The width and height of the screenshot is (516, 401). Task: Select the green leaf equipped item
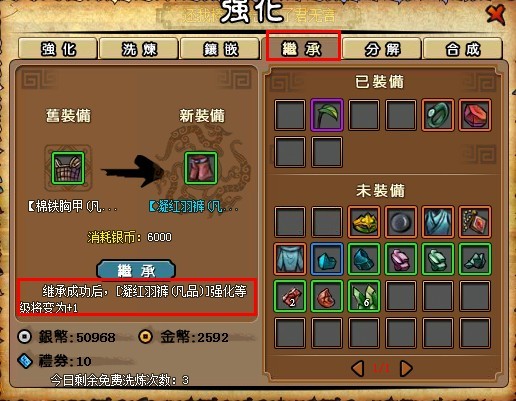coord(327,115)
